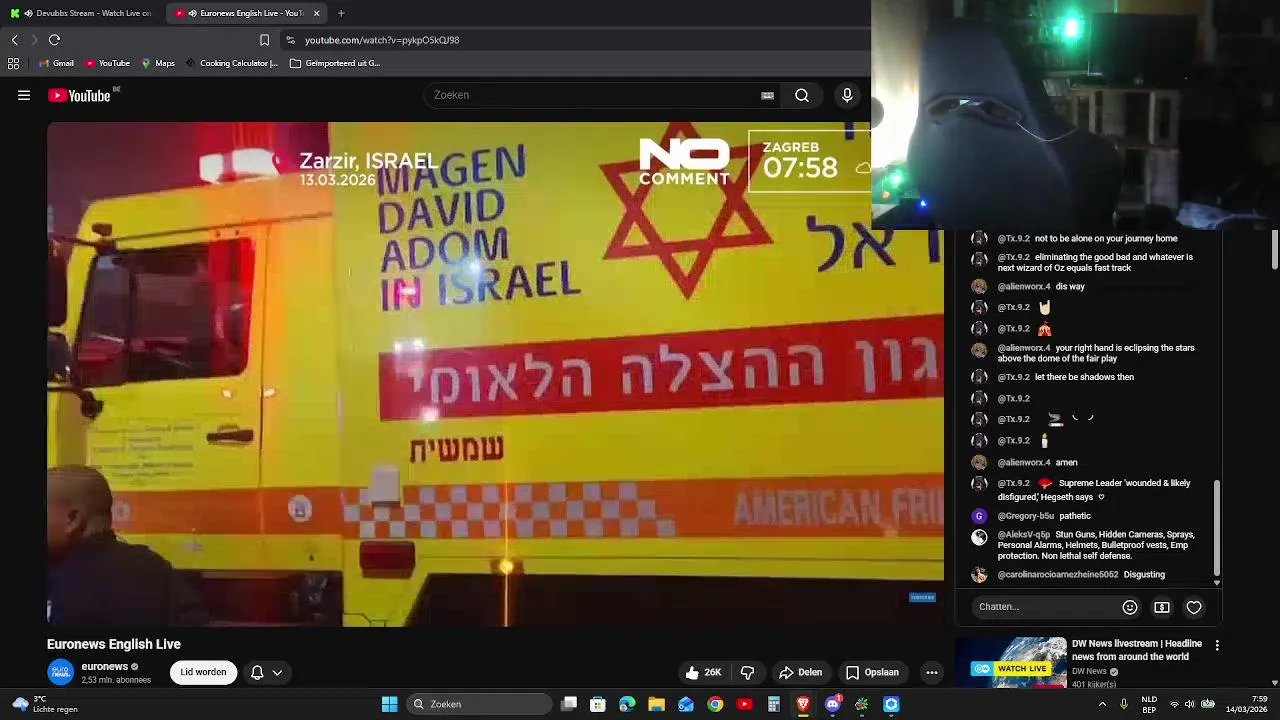Screen dimensions: 1280x720
Task: Open Geïmporteerd uit G... bookmark folder
Action: point(334,63)
